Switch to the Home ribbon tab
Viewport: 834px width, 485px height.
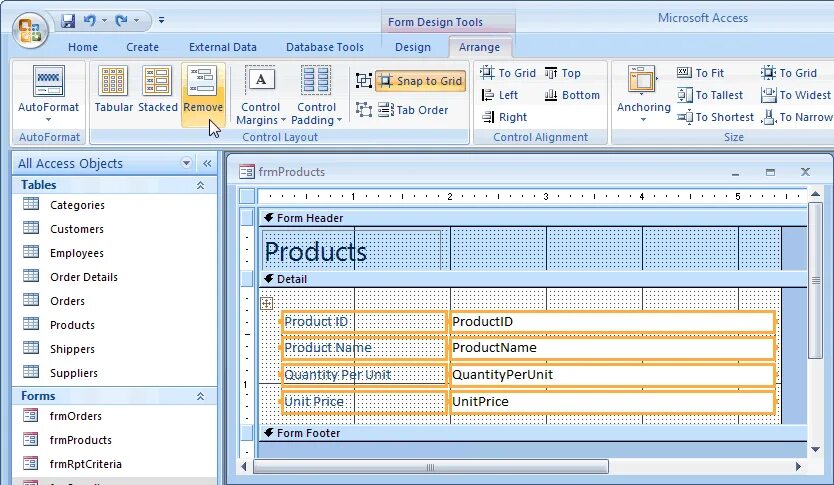(x=83, y=47)
